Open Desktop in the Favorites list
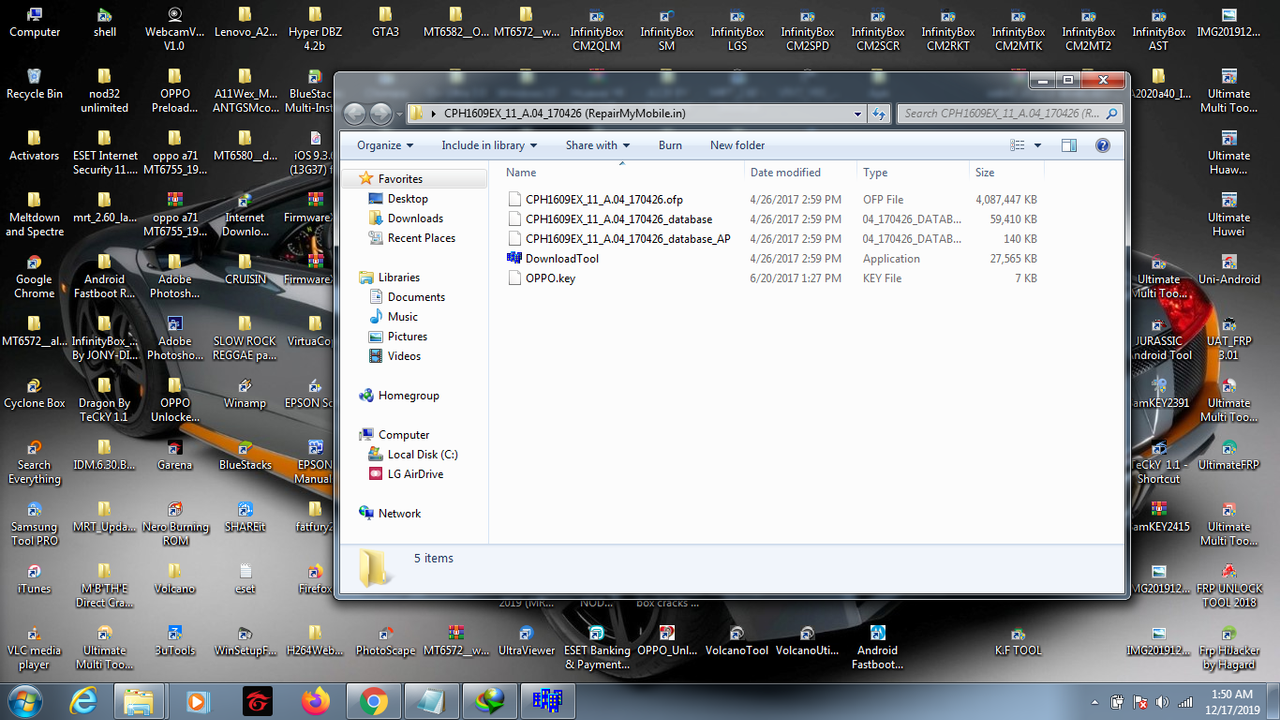1280x720 pixels. point(407,199)
